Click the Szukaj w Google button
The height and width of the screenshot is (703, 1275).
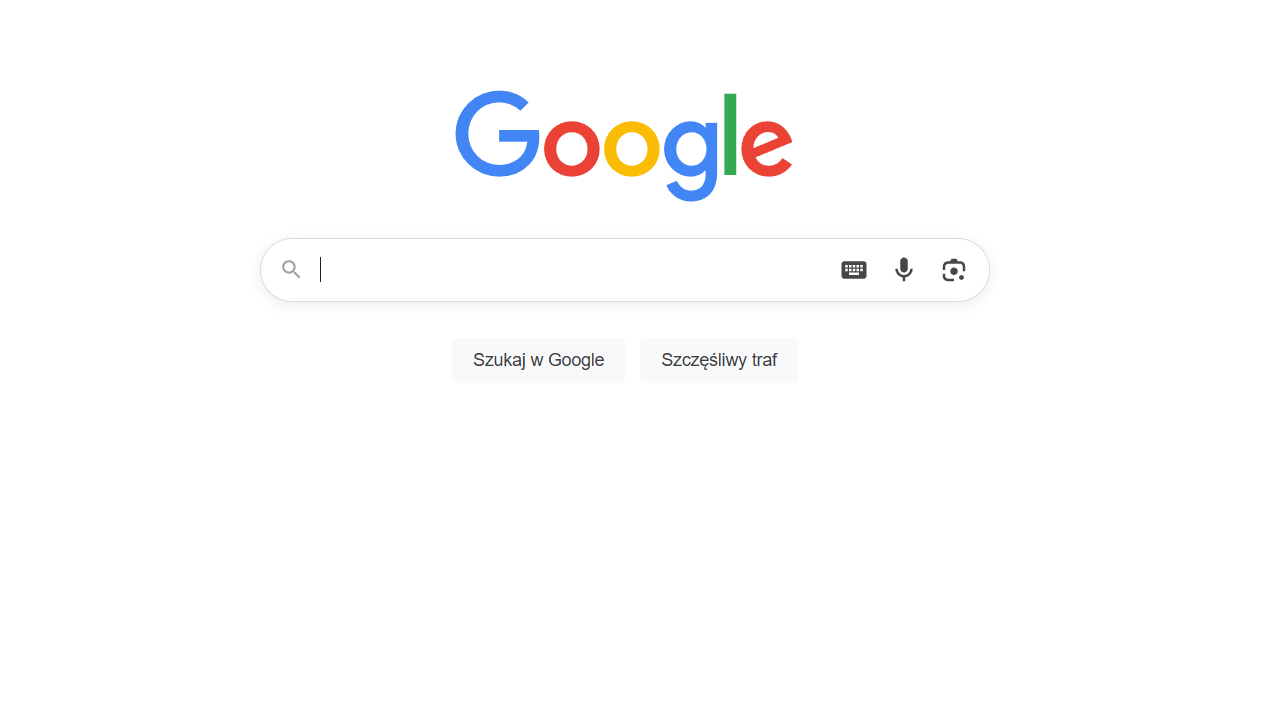tap(538, 360)
